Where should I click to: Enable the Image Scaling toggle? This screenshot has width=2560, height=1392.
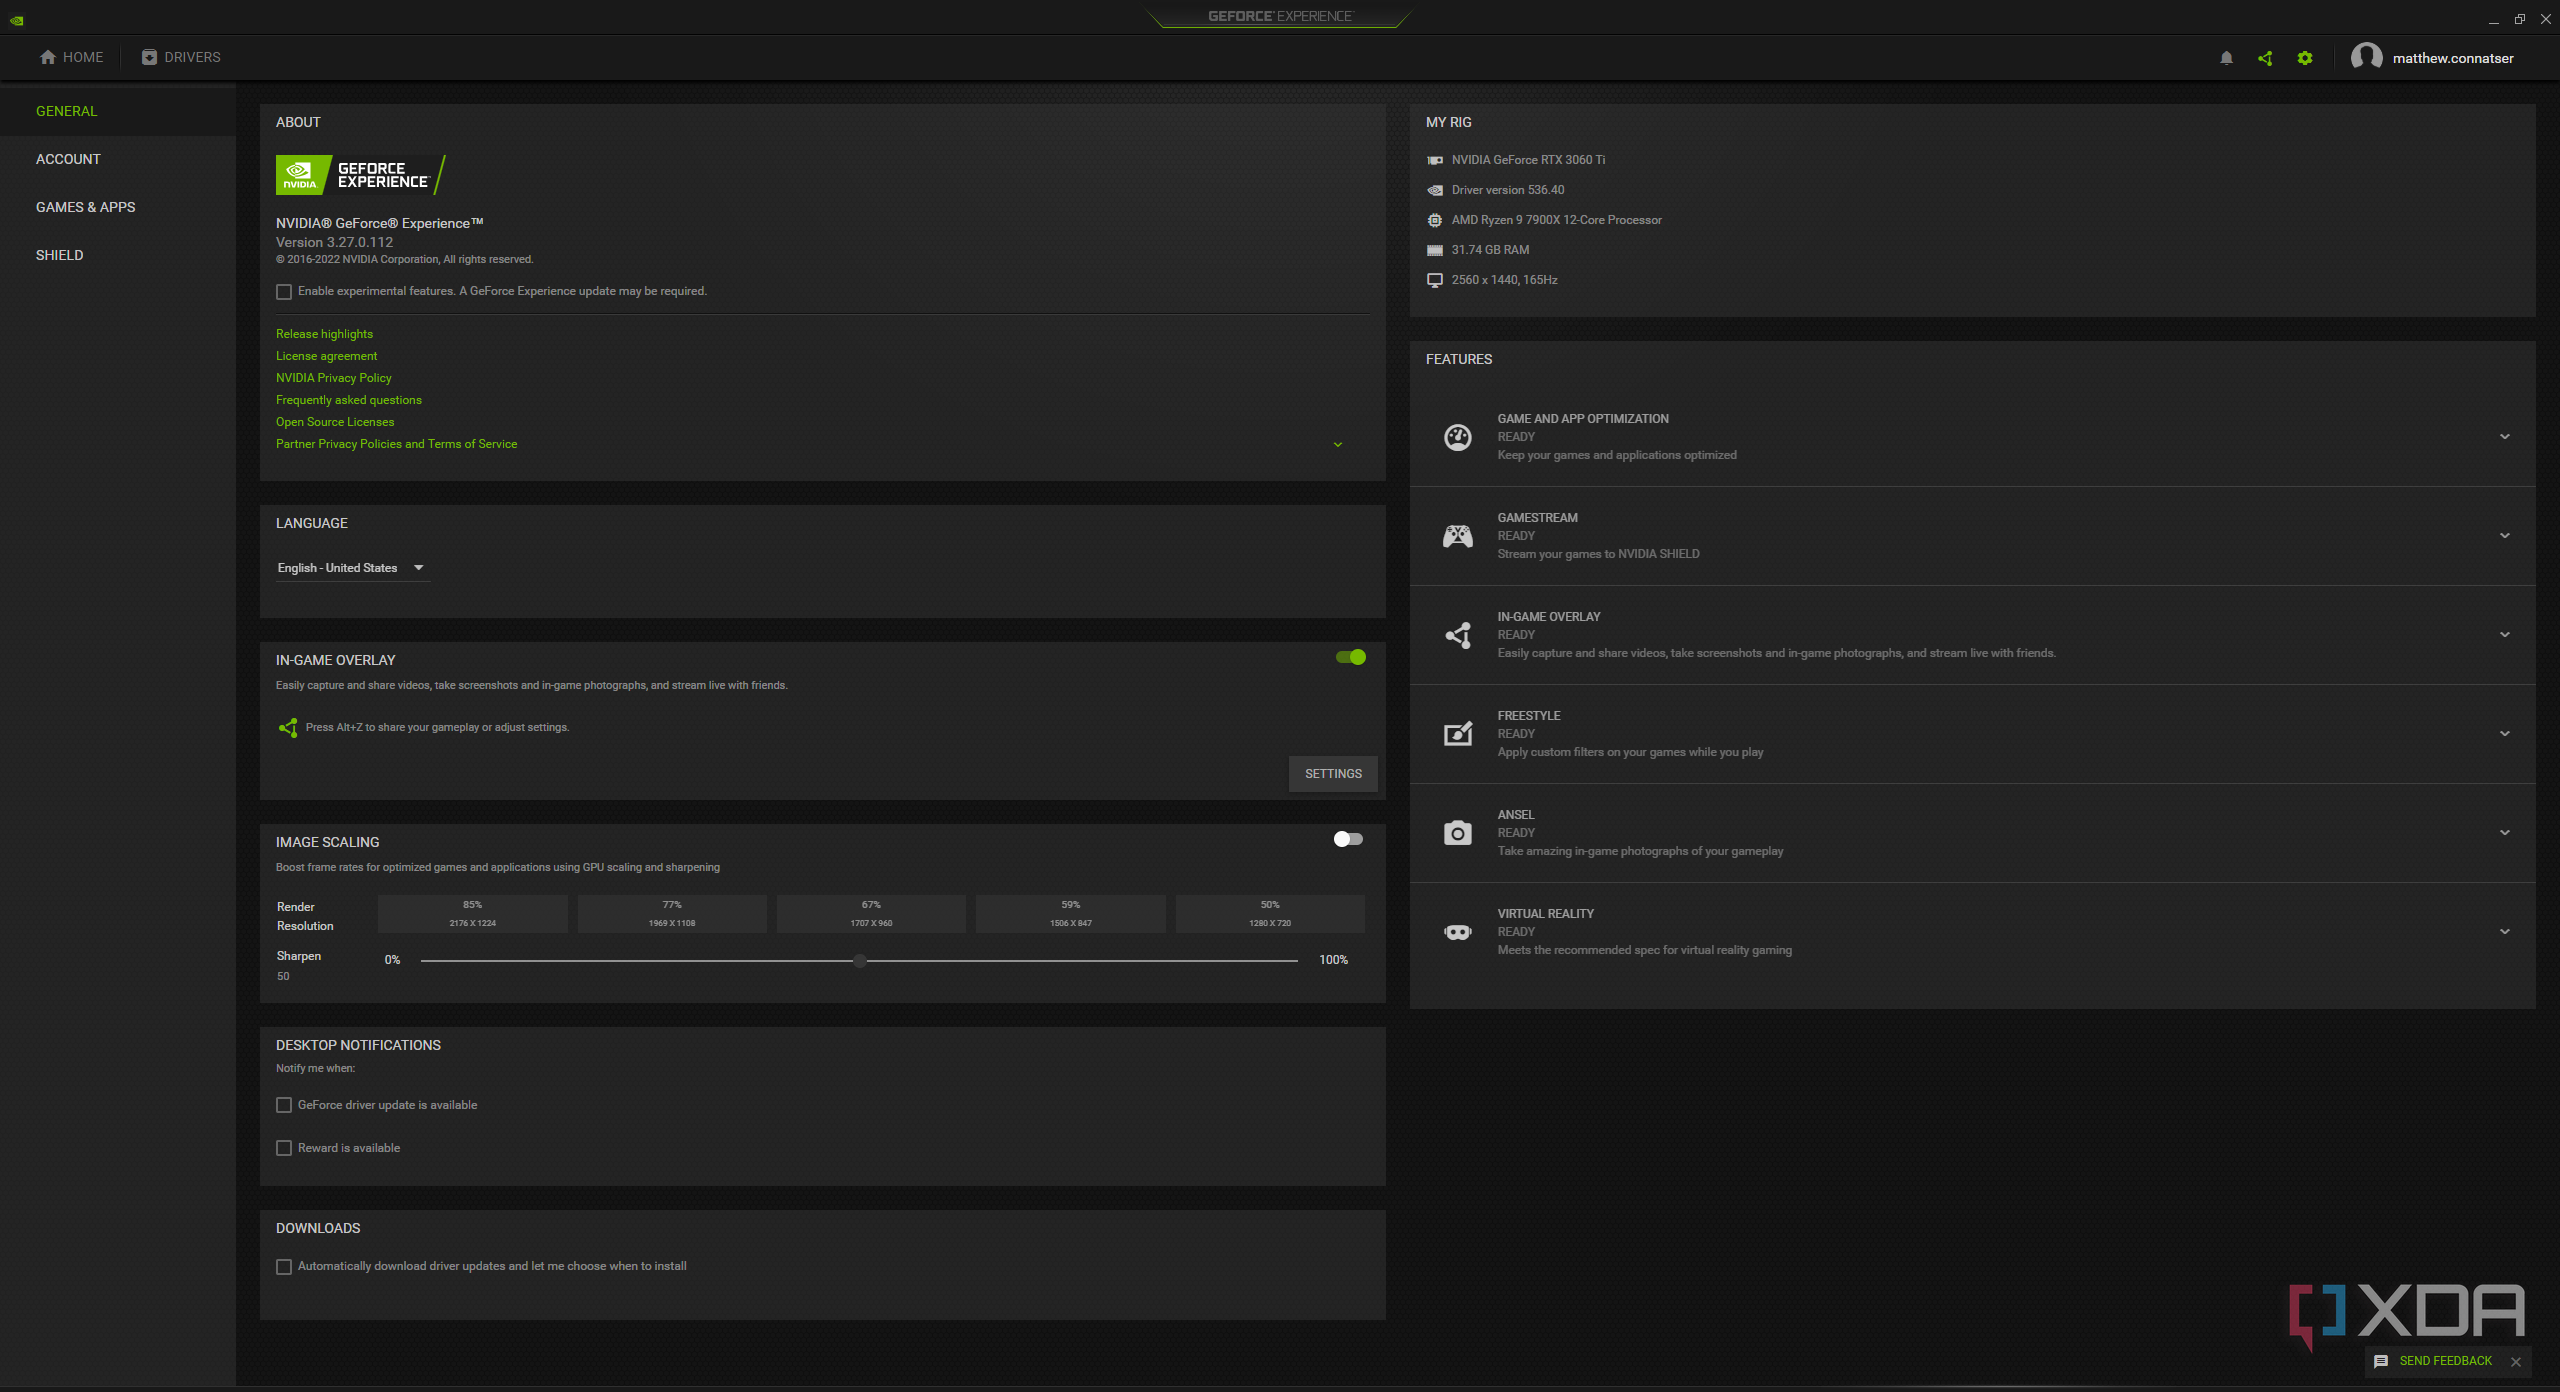[1348, 839]
